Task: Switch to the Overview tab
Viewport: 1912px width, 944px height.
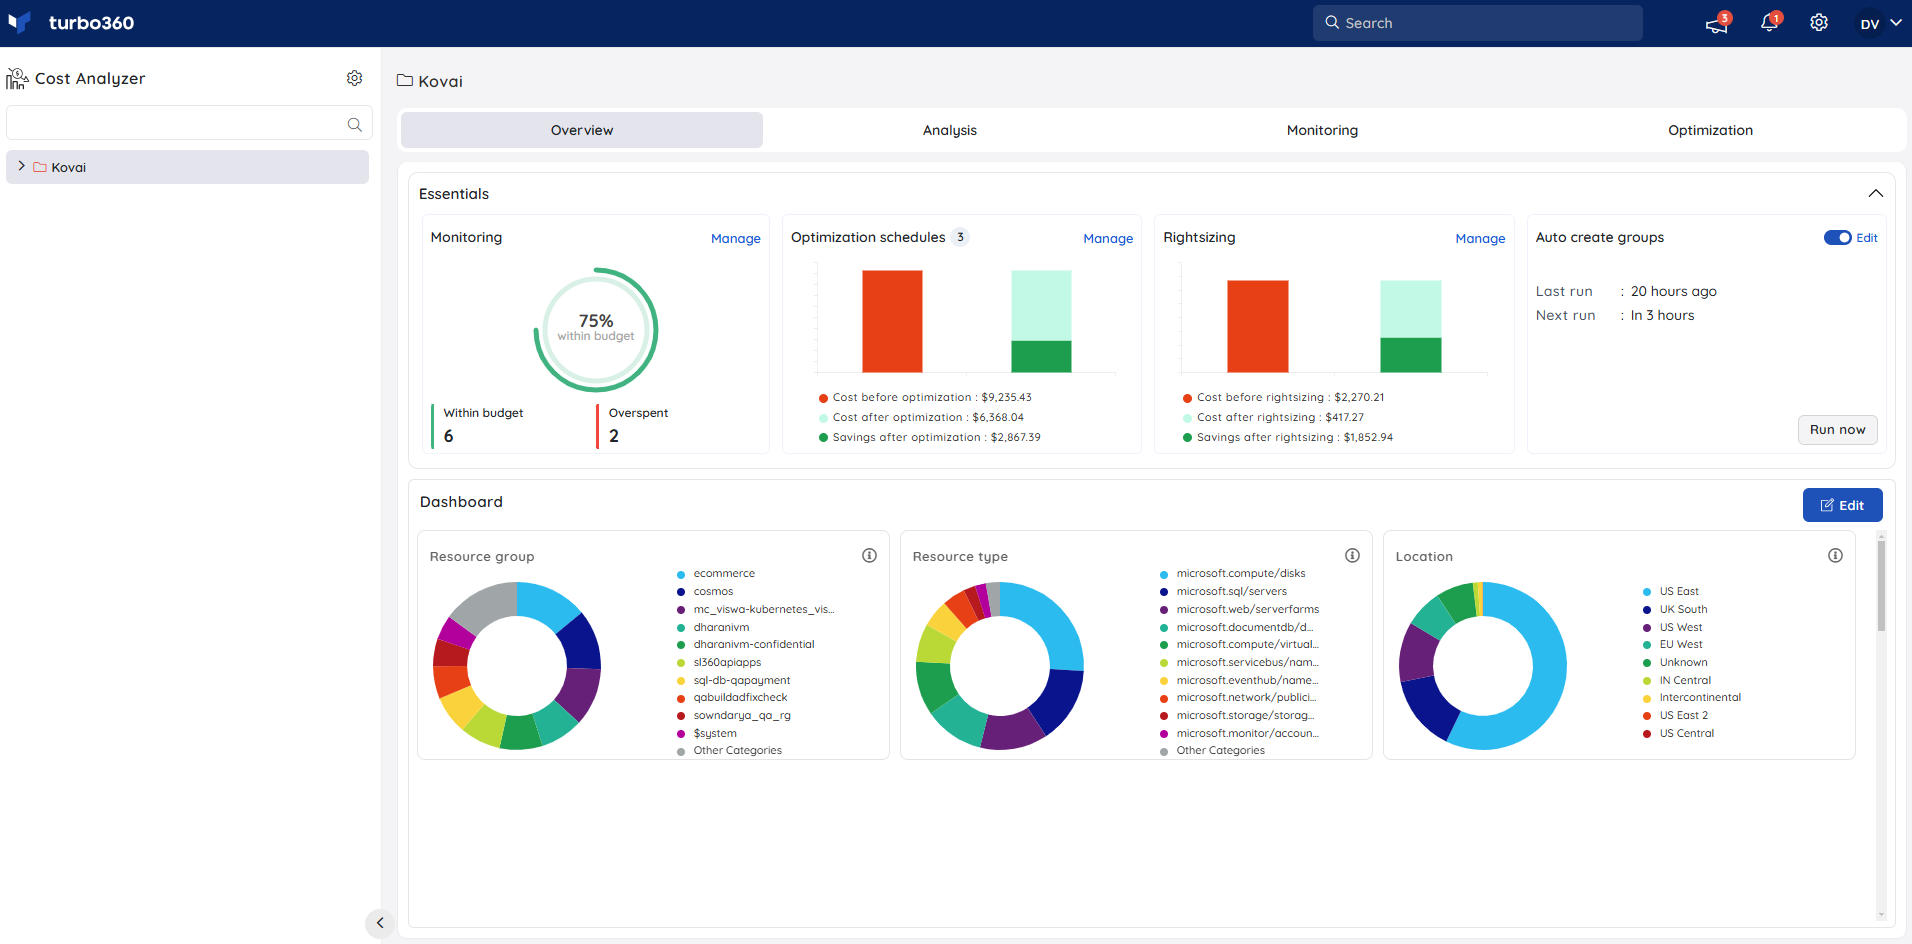Action: click(x=582, y=130)
